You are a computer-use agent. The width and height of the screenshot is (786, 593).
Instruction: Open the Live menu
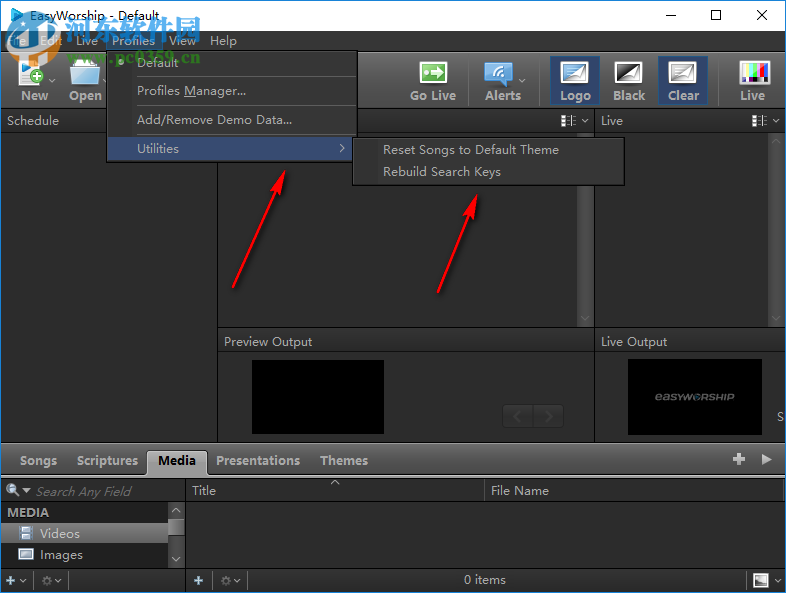[x=87, y=41]
